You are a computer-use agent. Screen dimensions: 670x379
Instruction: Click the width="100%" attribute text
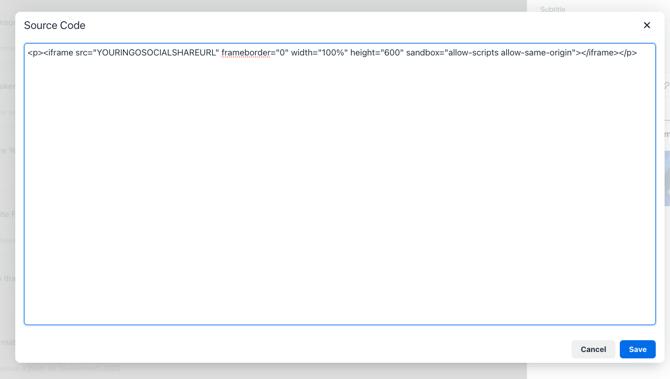pyautogui.click(x=319, y=53)
